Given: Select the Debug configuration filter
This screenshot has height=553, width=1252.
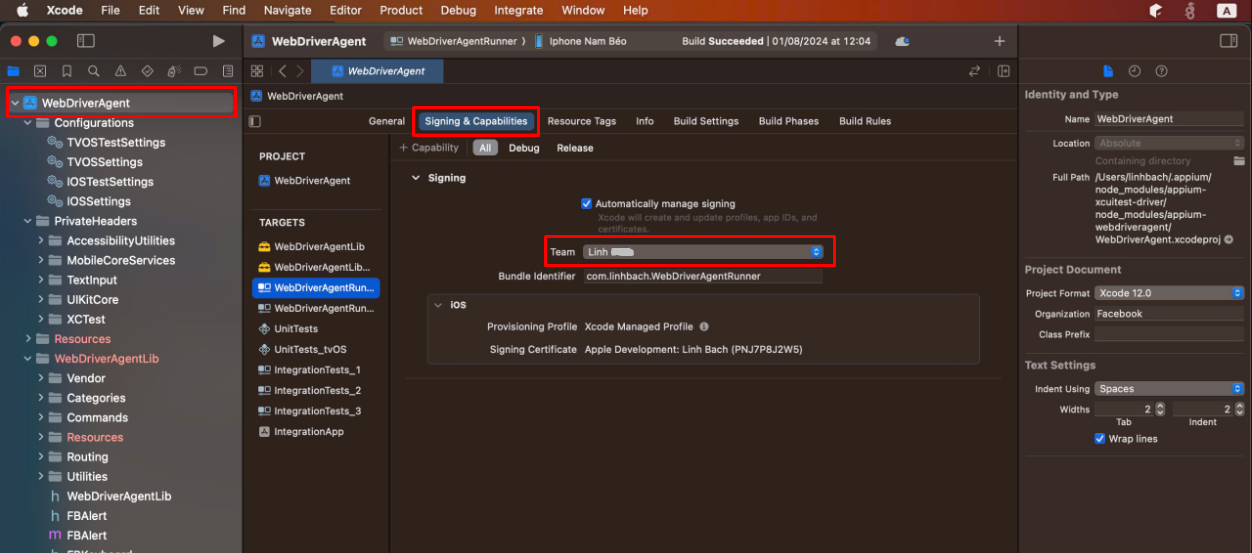Looking at the screenshot, I should pyautogui.click(x=523, y=148).
